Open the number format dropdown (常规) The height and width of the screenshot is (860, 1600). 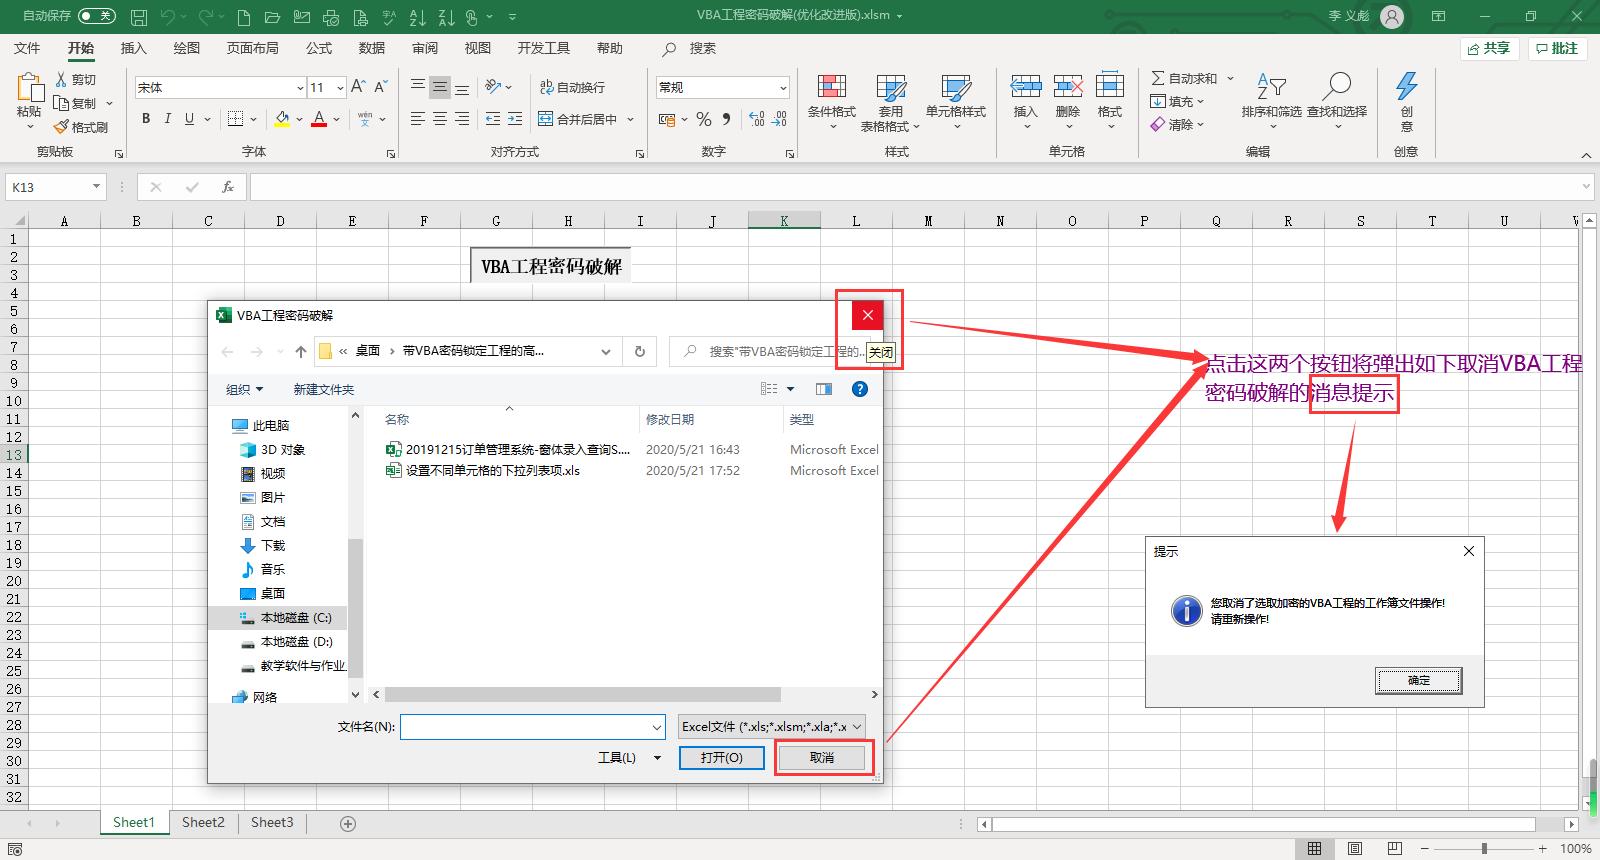point(782,88)
